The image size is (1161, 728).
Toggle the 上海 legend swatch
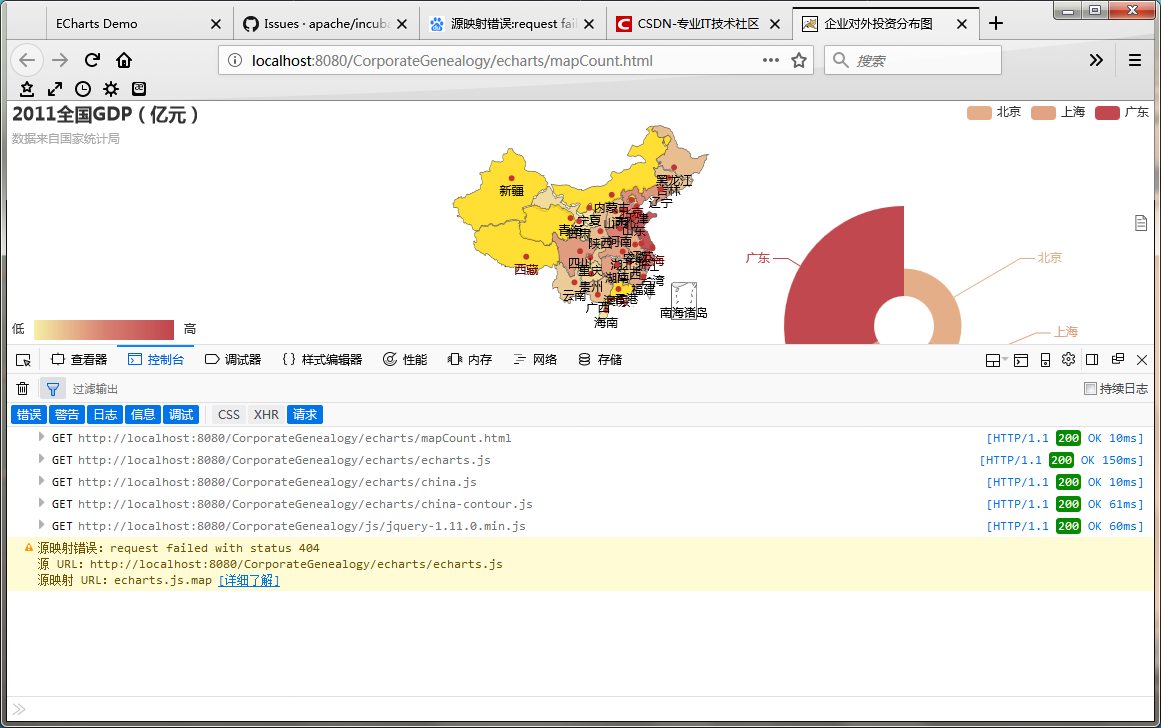(1043, 113)
